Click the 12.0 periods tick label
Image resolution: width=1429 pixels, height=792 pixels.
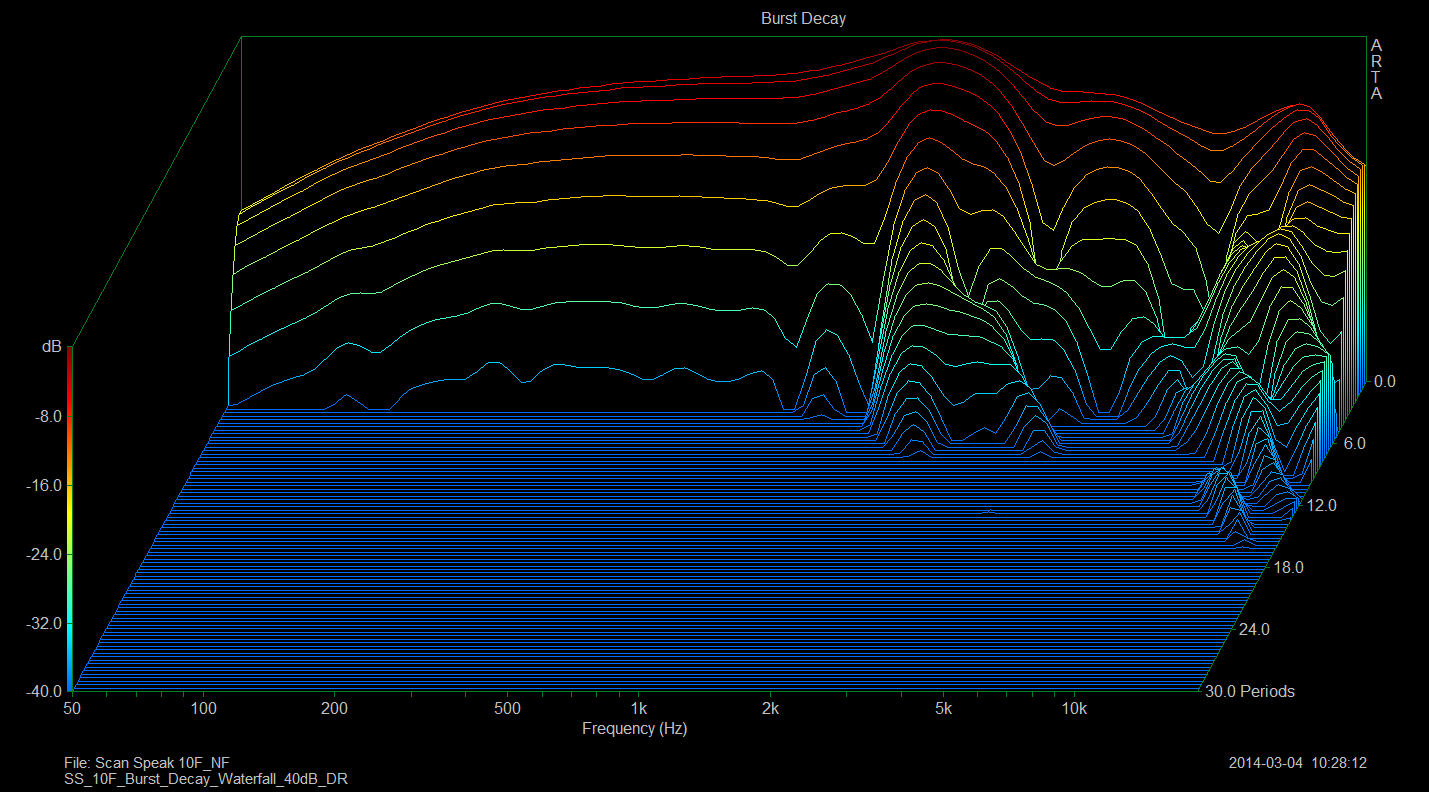tap(1321, 505)
